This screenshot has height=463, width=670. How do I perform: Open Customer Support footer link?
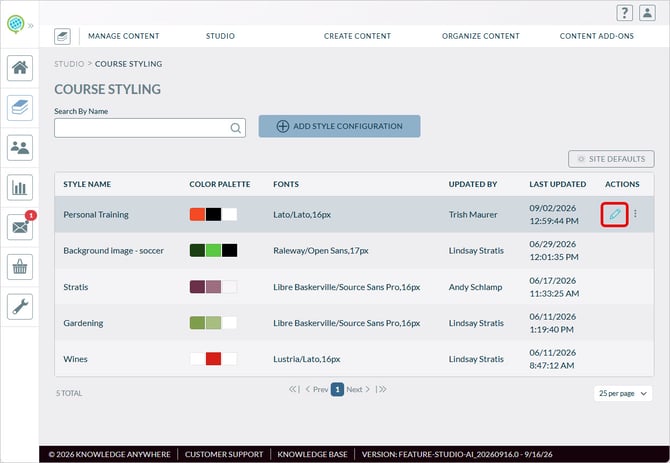click(224, 454)
